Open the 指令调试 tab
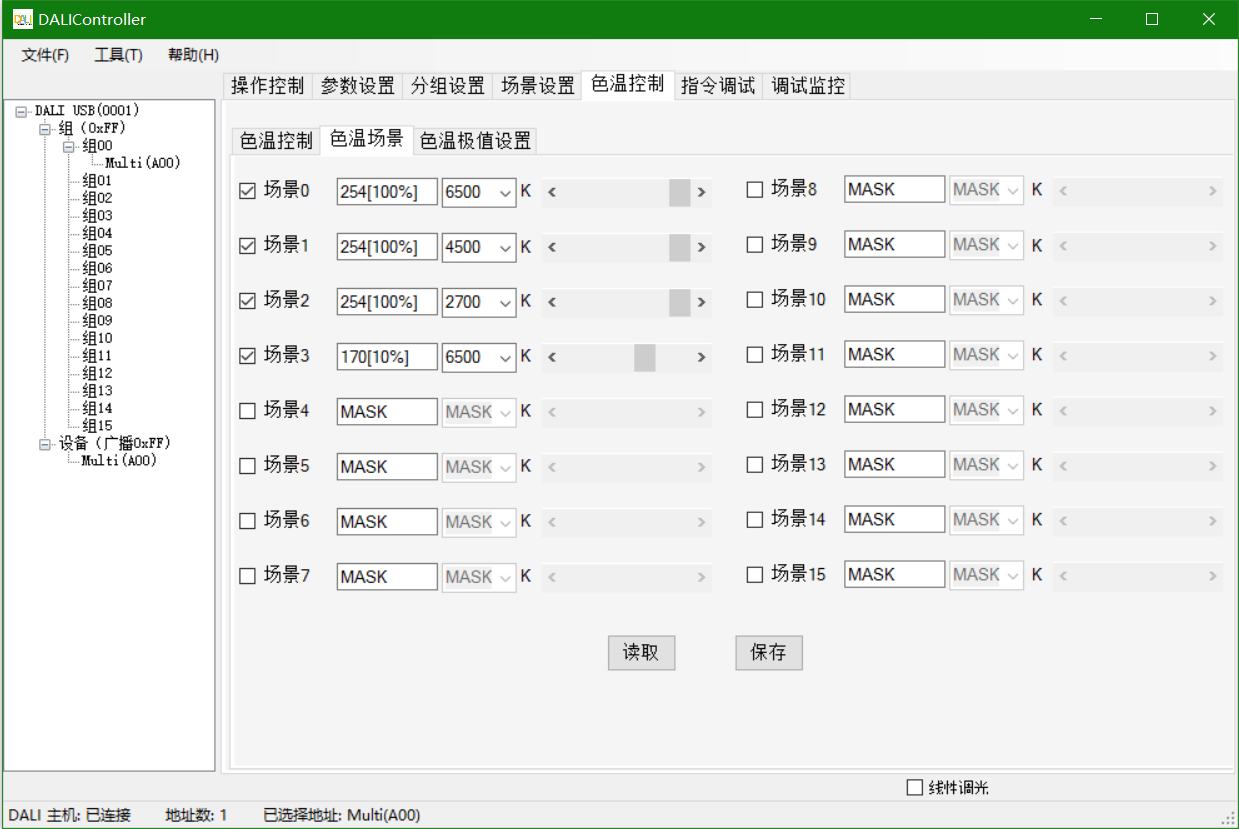 point(717,86)
